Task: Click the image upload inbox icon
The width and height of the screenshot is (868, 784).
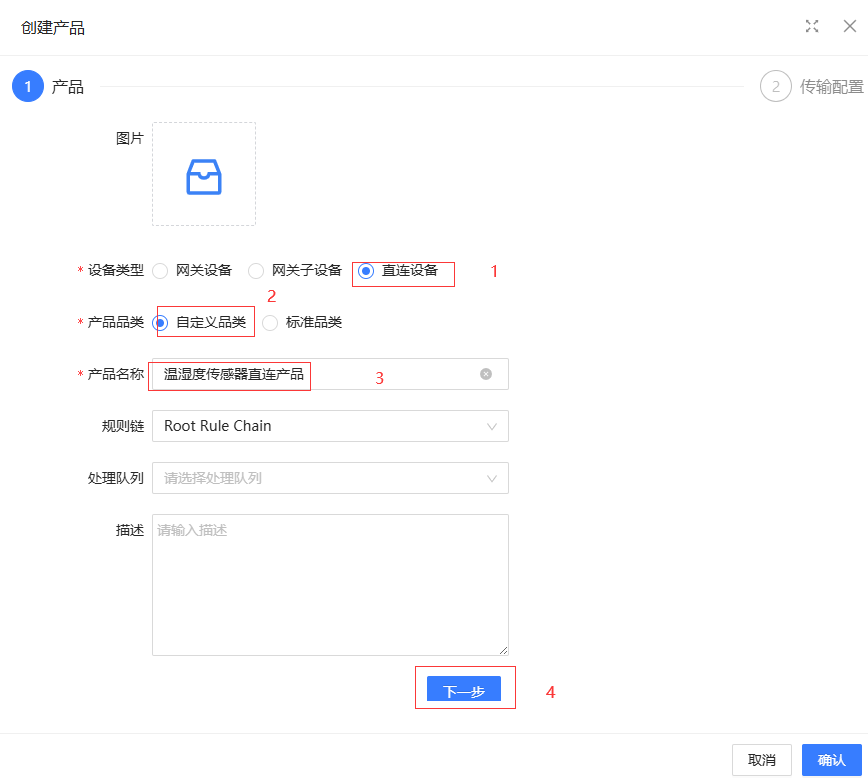Action: tap(204, 176)
